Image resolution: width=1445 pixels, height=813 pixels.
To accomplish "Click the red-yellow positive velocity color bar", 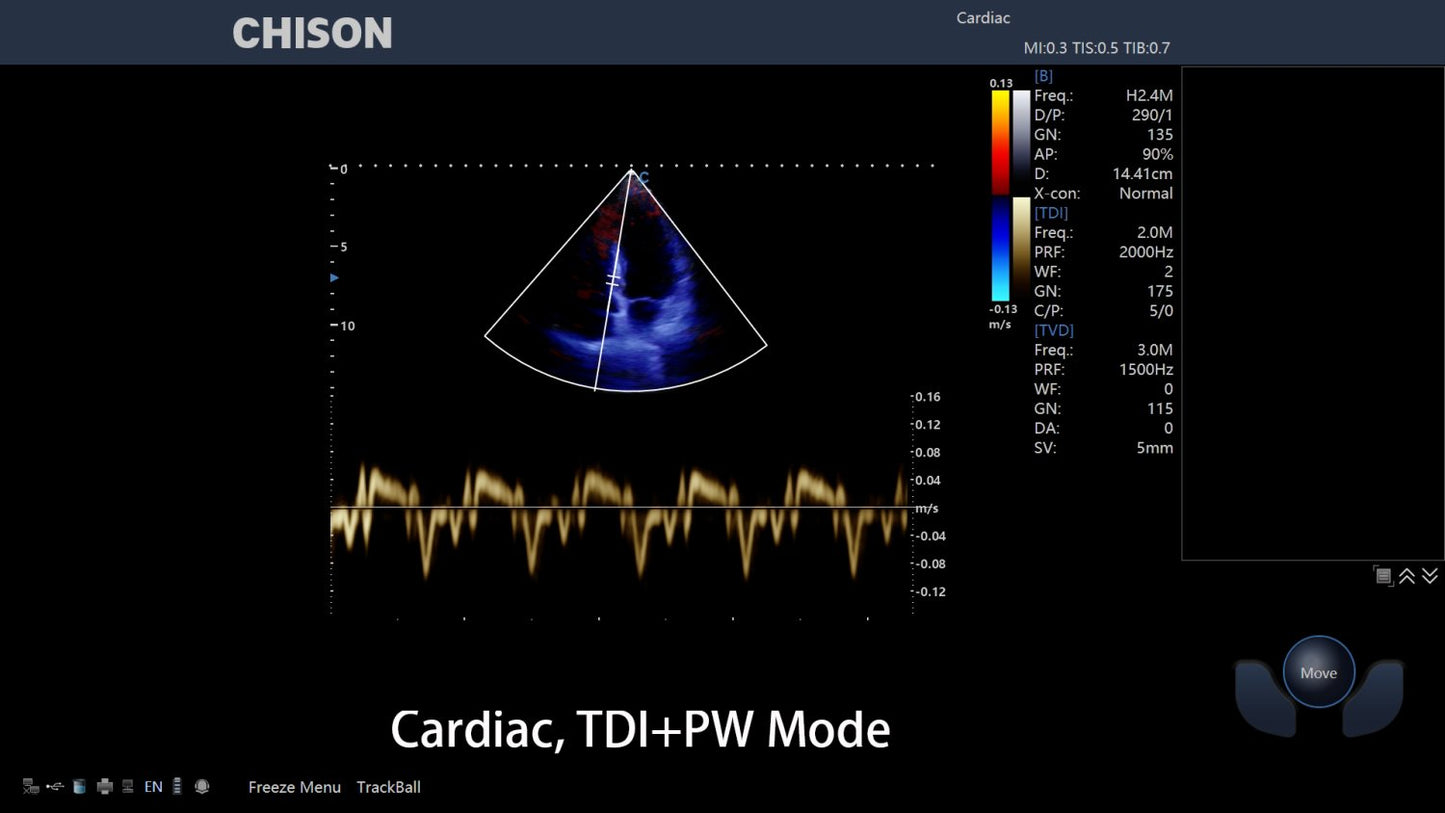I will 1000,142.
